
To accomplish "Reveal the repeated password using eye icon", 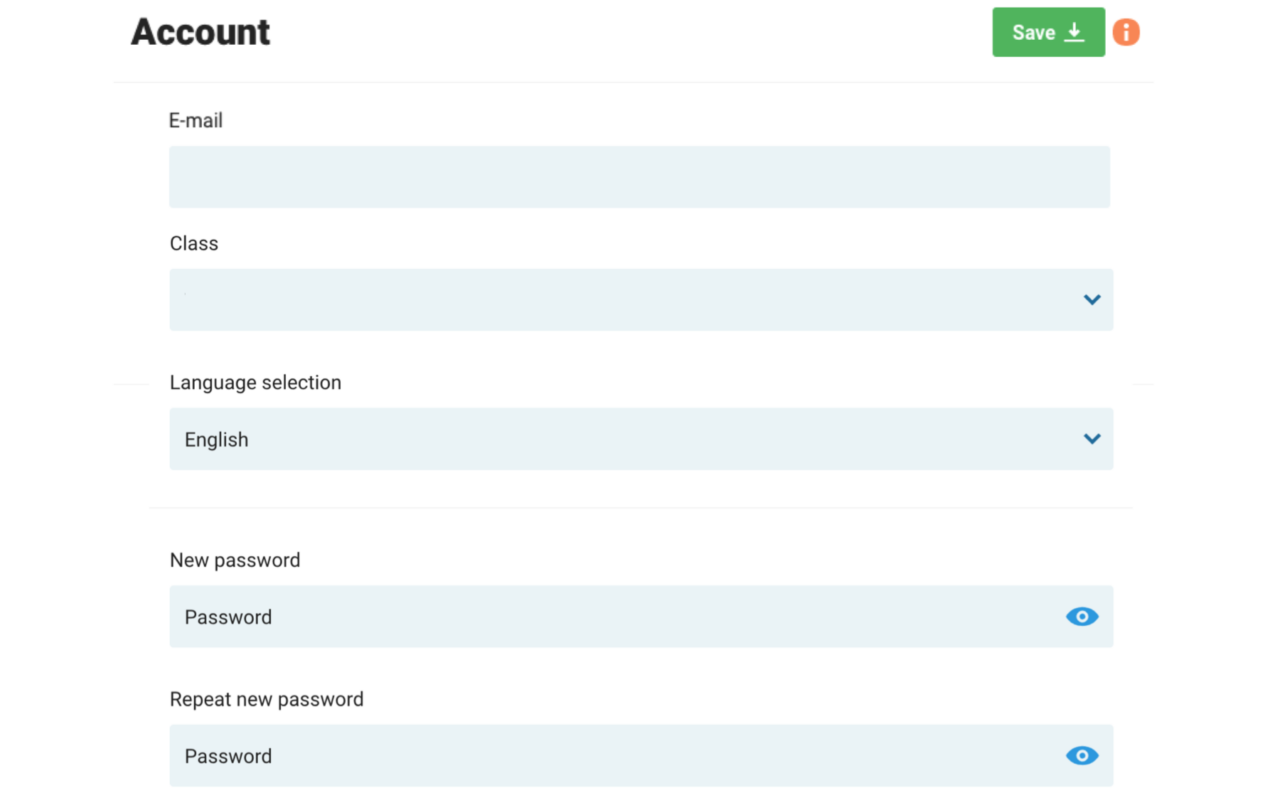I will (x=1082, y=755).
